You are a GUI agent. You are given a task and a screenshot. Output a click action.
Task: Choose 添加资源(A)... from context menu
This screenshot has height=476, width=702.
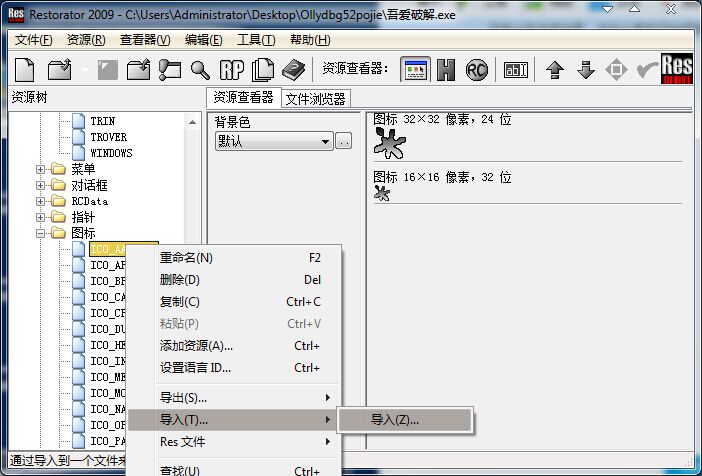click(x=235, y=346)
